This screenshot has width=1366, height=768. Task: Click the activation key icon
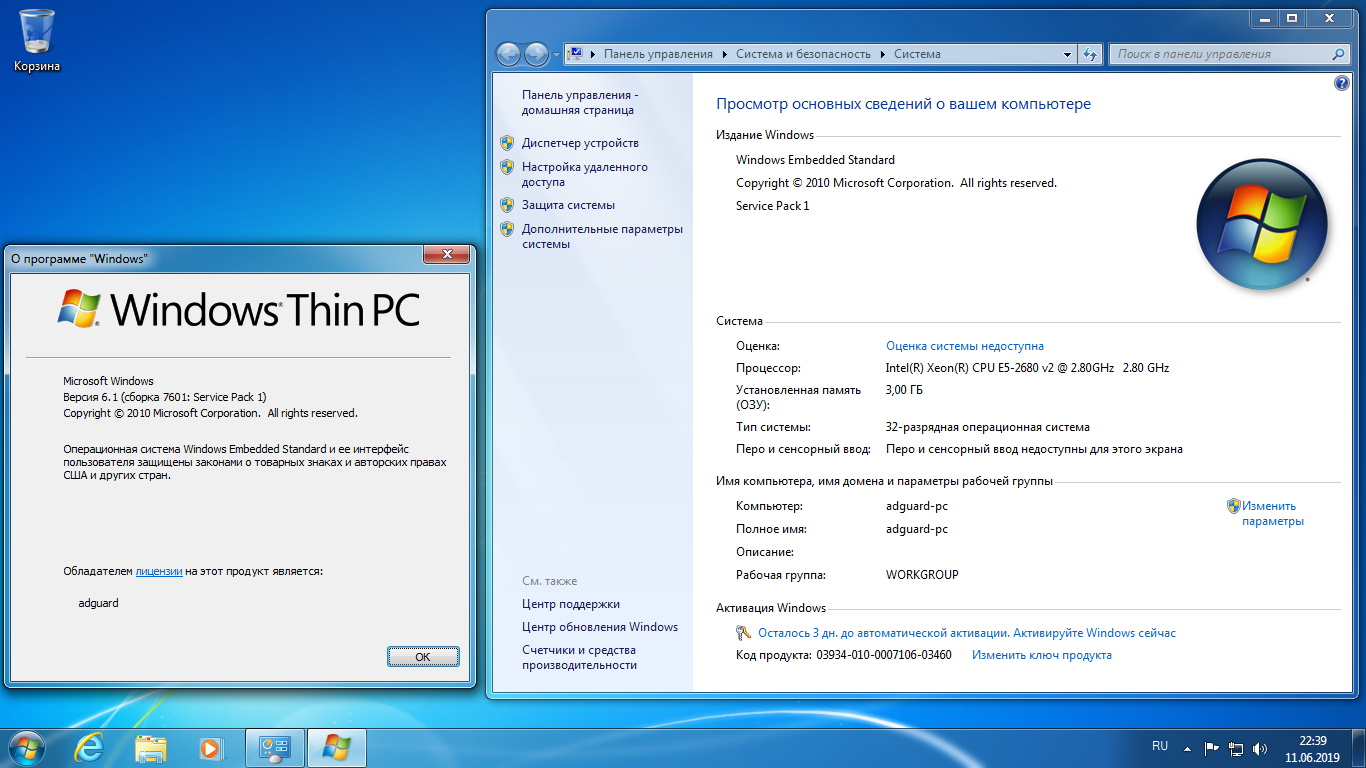743,633
